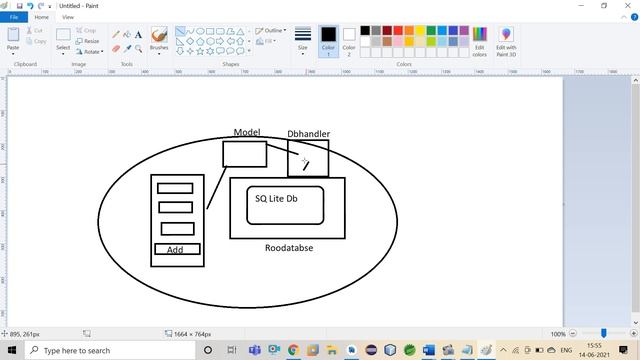Choose the Right arrow shape
640x360 pixels.
[220, 41]
